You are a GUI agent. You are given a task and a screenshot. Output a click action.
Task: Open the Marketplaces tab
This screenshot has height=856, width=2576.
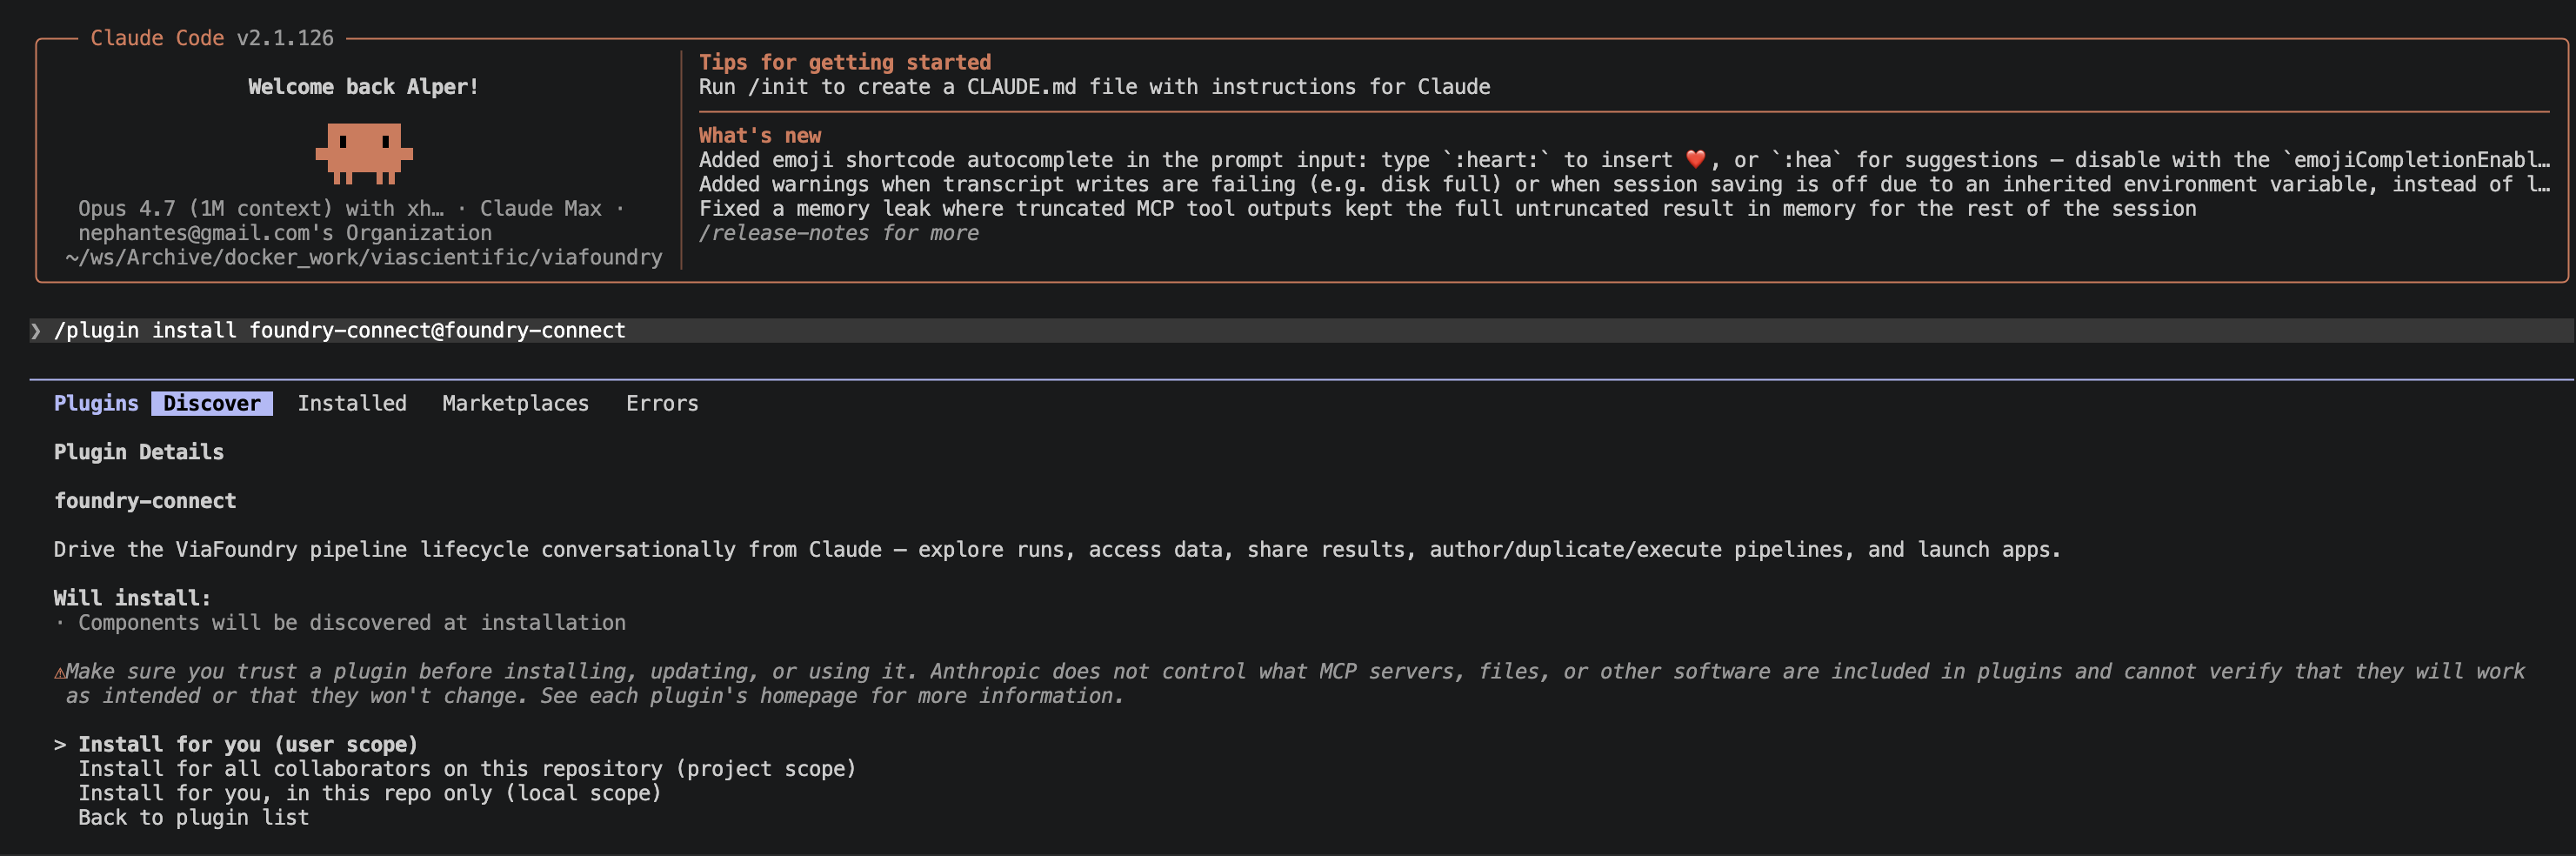pyautogui.click(x=516, y=403)
